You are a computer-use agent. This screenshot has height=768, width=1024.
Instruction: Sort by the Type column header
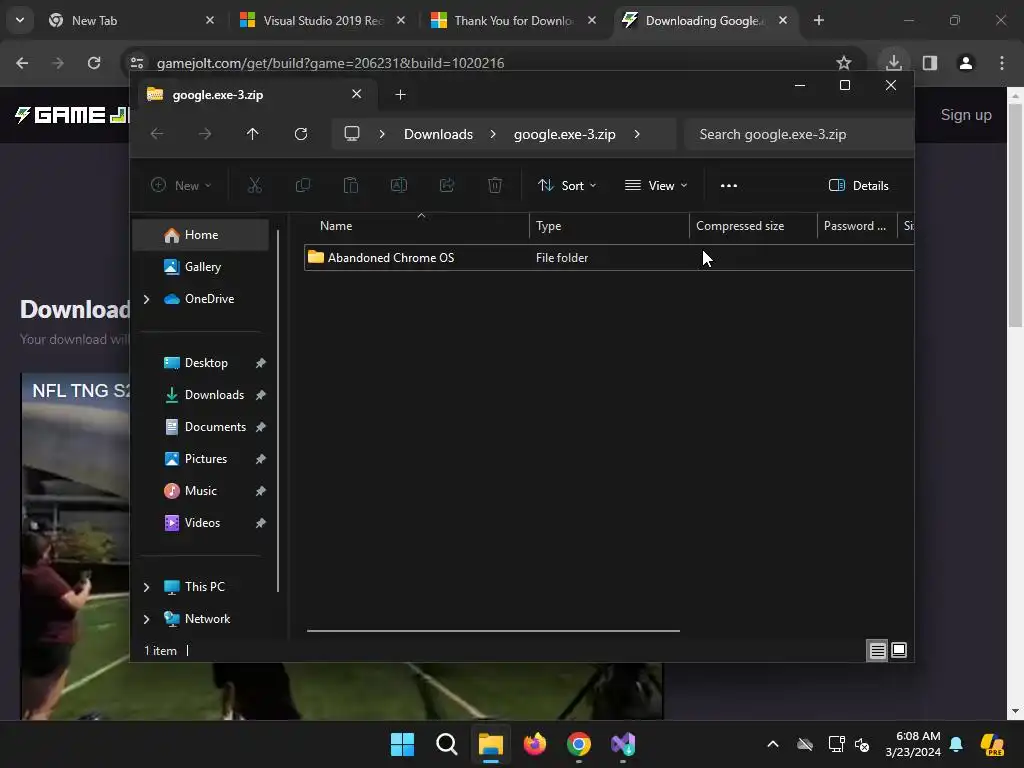click(x=609, y=226)
